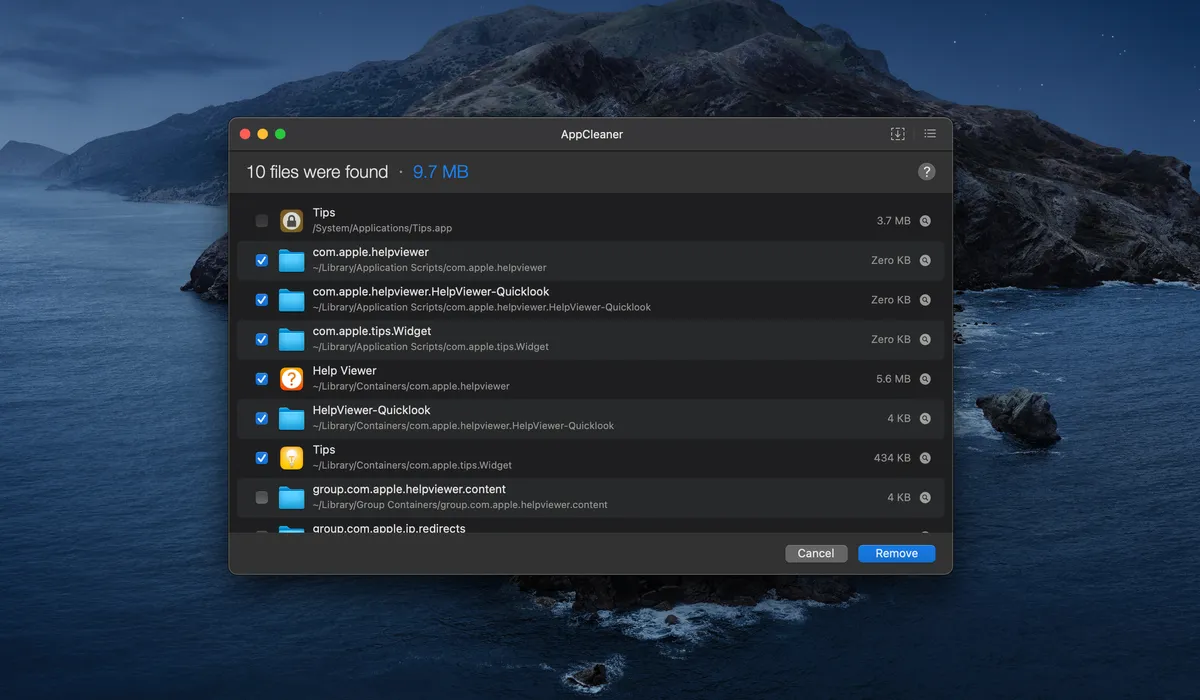
Task: Click magnifier icon for com.apple.helpviewer row
Action: 925,260
